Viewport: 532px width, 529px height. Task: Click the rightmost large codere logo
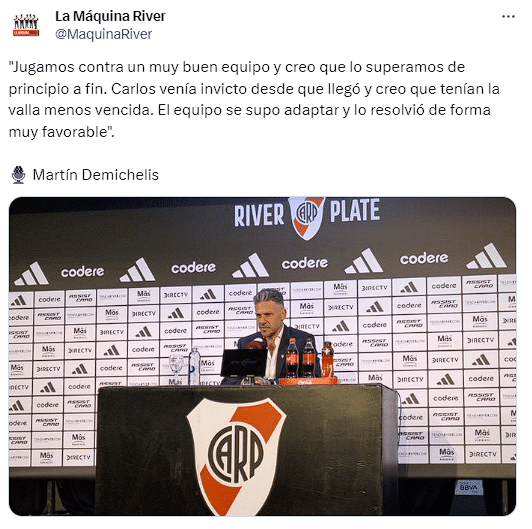(x=424, y=259)
